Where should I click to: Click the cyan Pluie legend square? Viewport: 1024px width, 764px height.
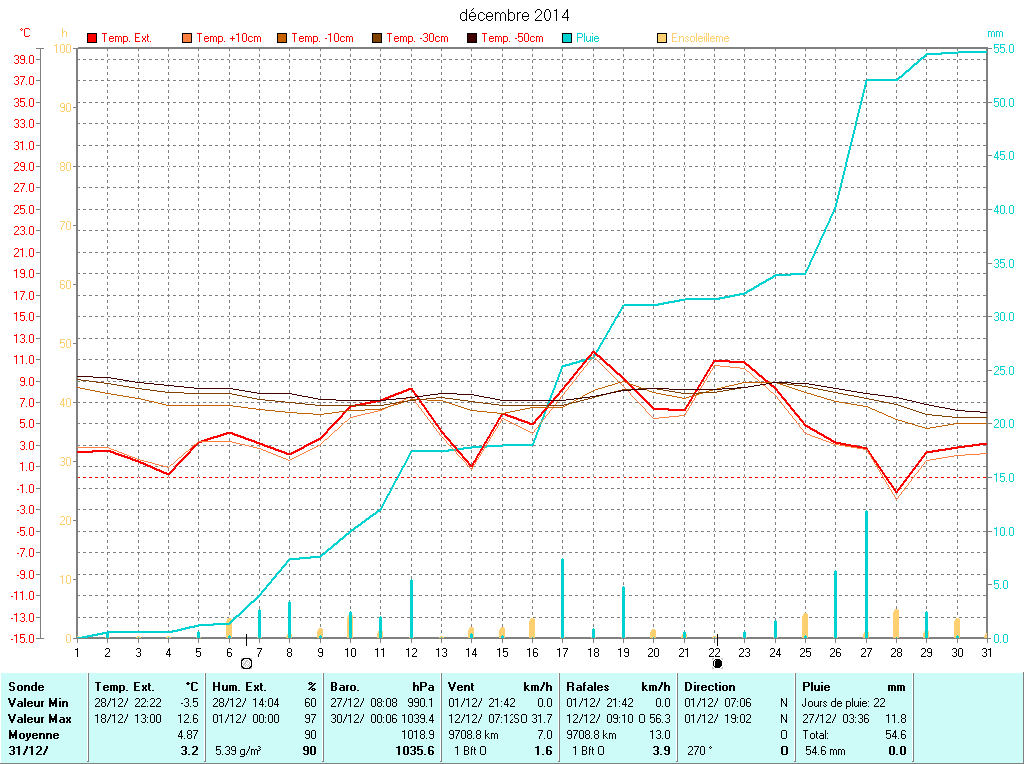[568, 38]
